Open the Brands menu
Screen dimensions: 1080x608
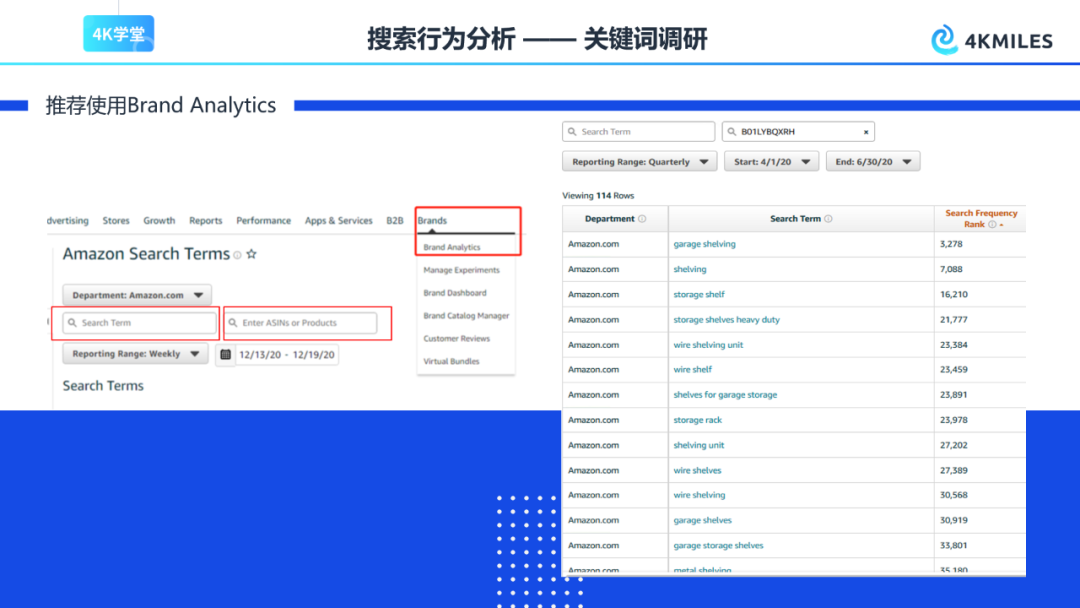coord(432,221)
